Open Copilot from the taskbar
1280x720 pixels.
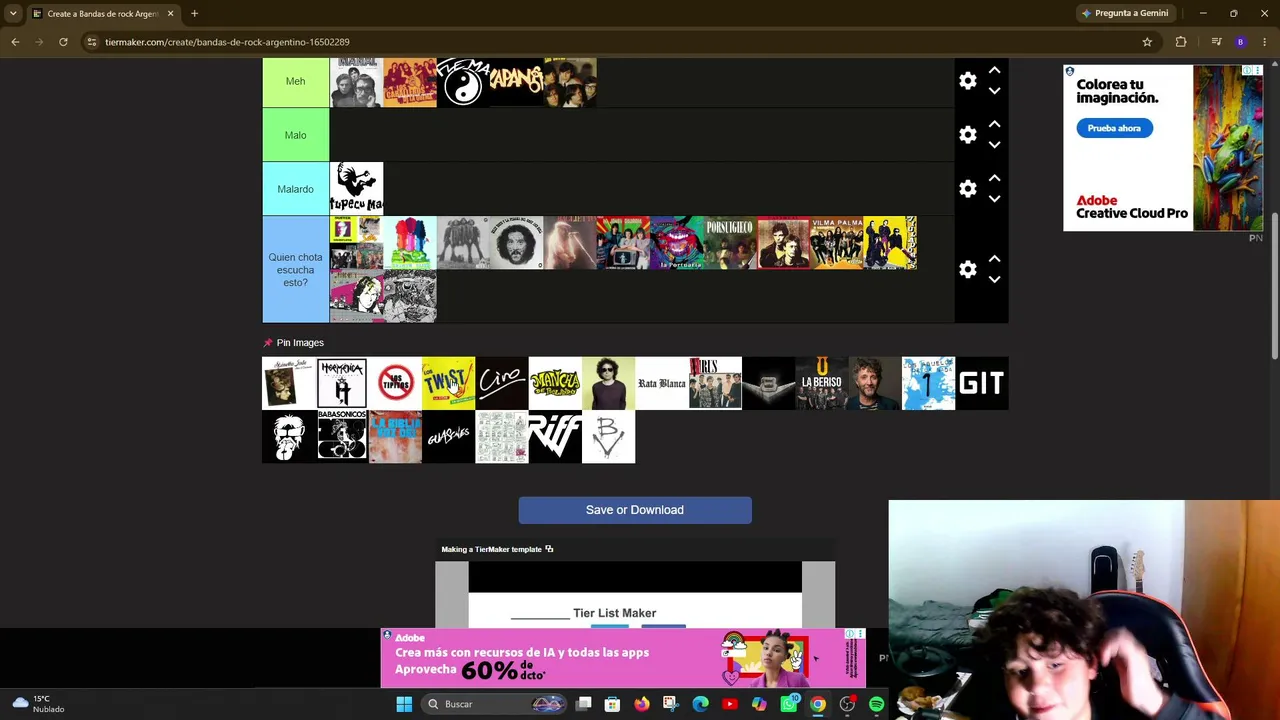point(759,704)
